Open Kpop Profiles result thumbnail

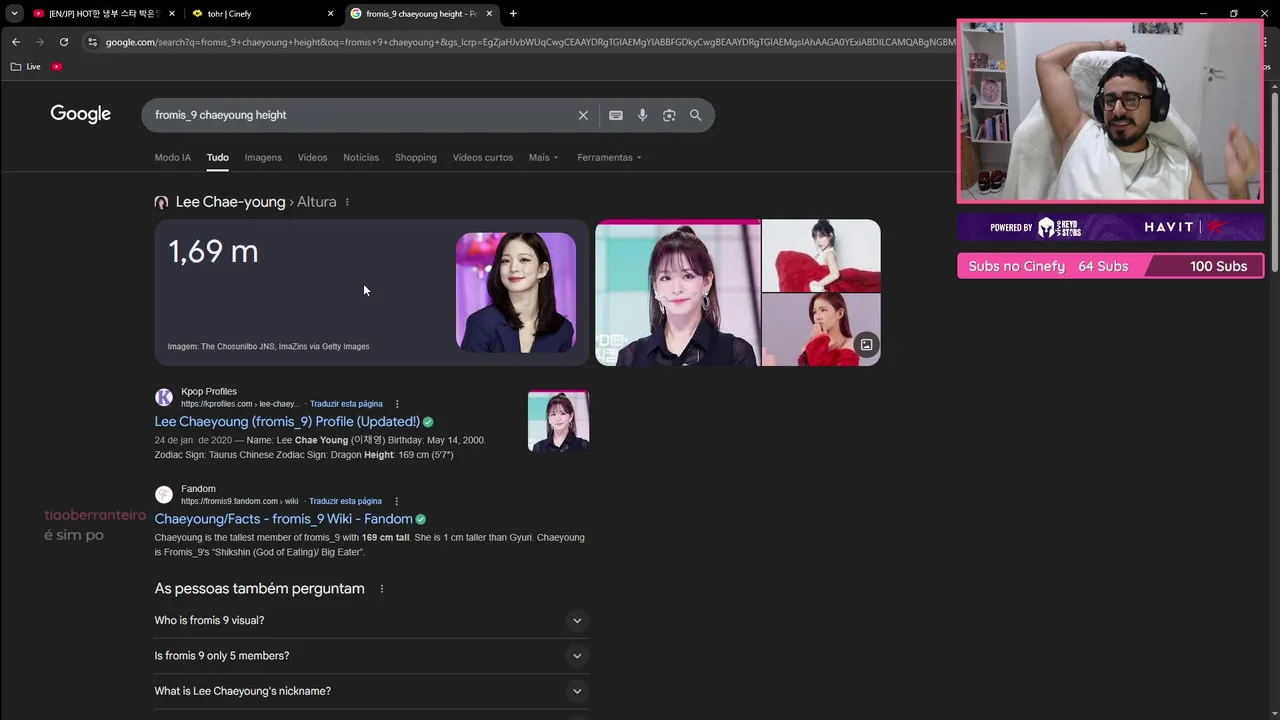click(558, 421)
